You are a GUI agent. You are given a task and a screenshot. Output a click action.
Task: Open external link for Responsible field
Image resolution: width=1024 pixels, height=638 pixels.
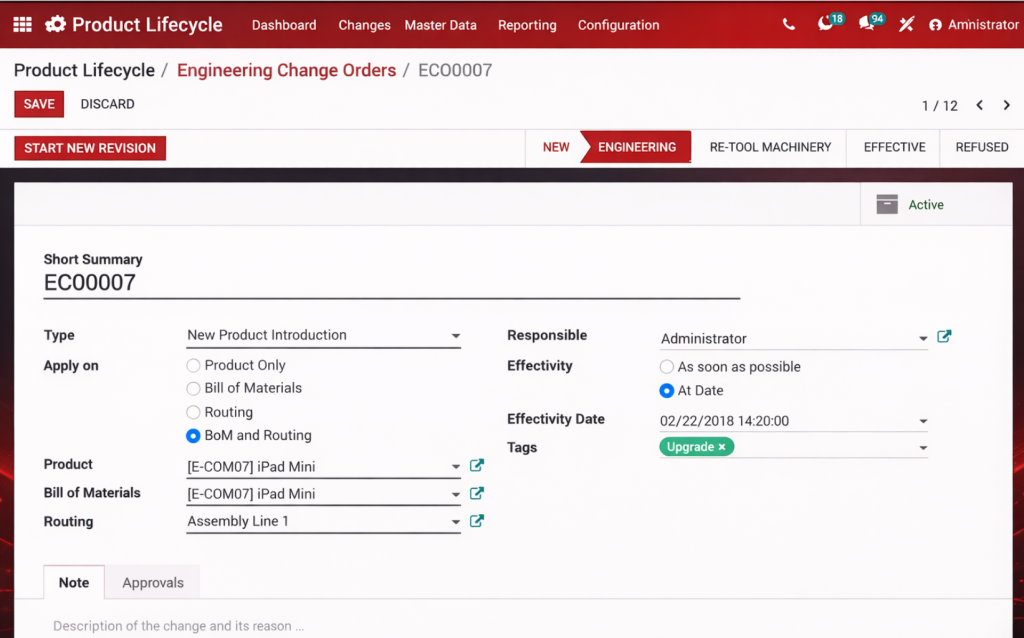click(x=944, y=337)
